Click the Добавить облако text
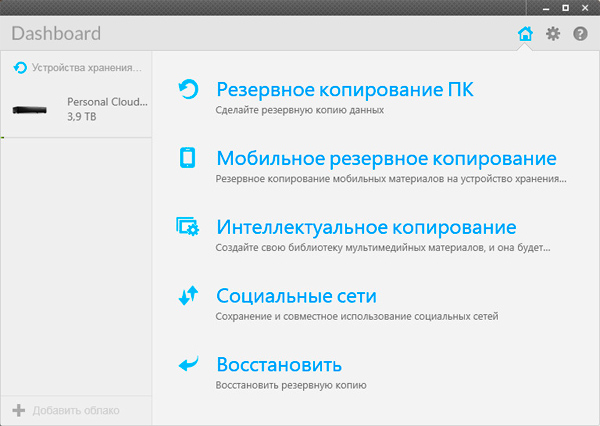600x426 pixels. tap(76, 411)
